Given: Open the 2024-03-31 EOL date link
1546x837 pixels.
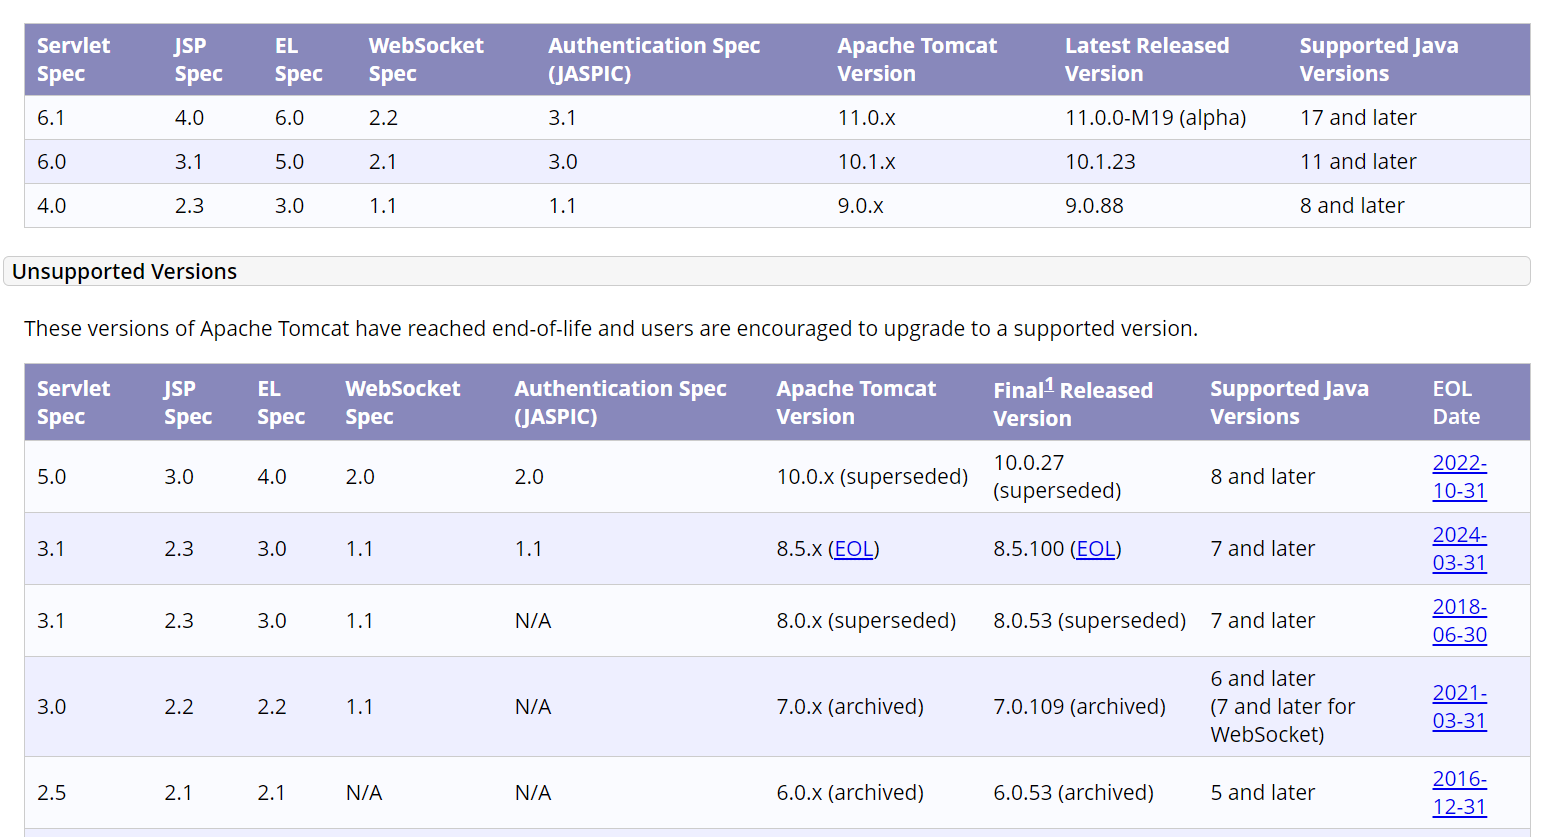Looking at the screenshot, I should click(1459, 549).
